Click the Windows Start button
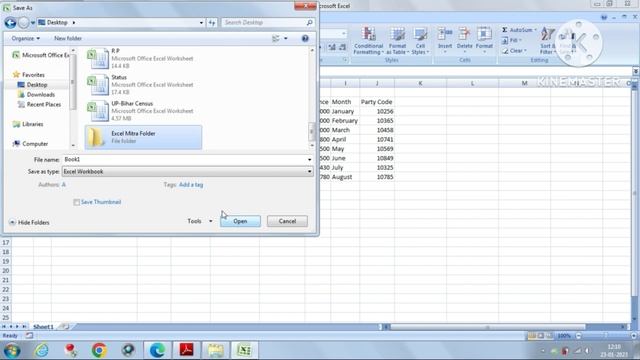640x360 pixels. click(x=12, y=350)
